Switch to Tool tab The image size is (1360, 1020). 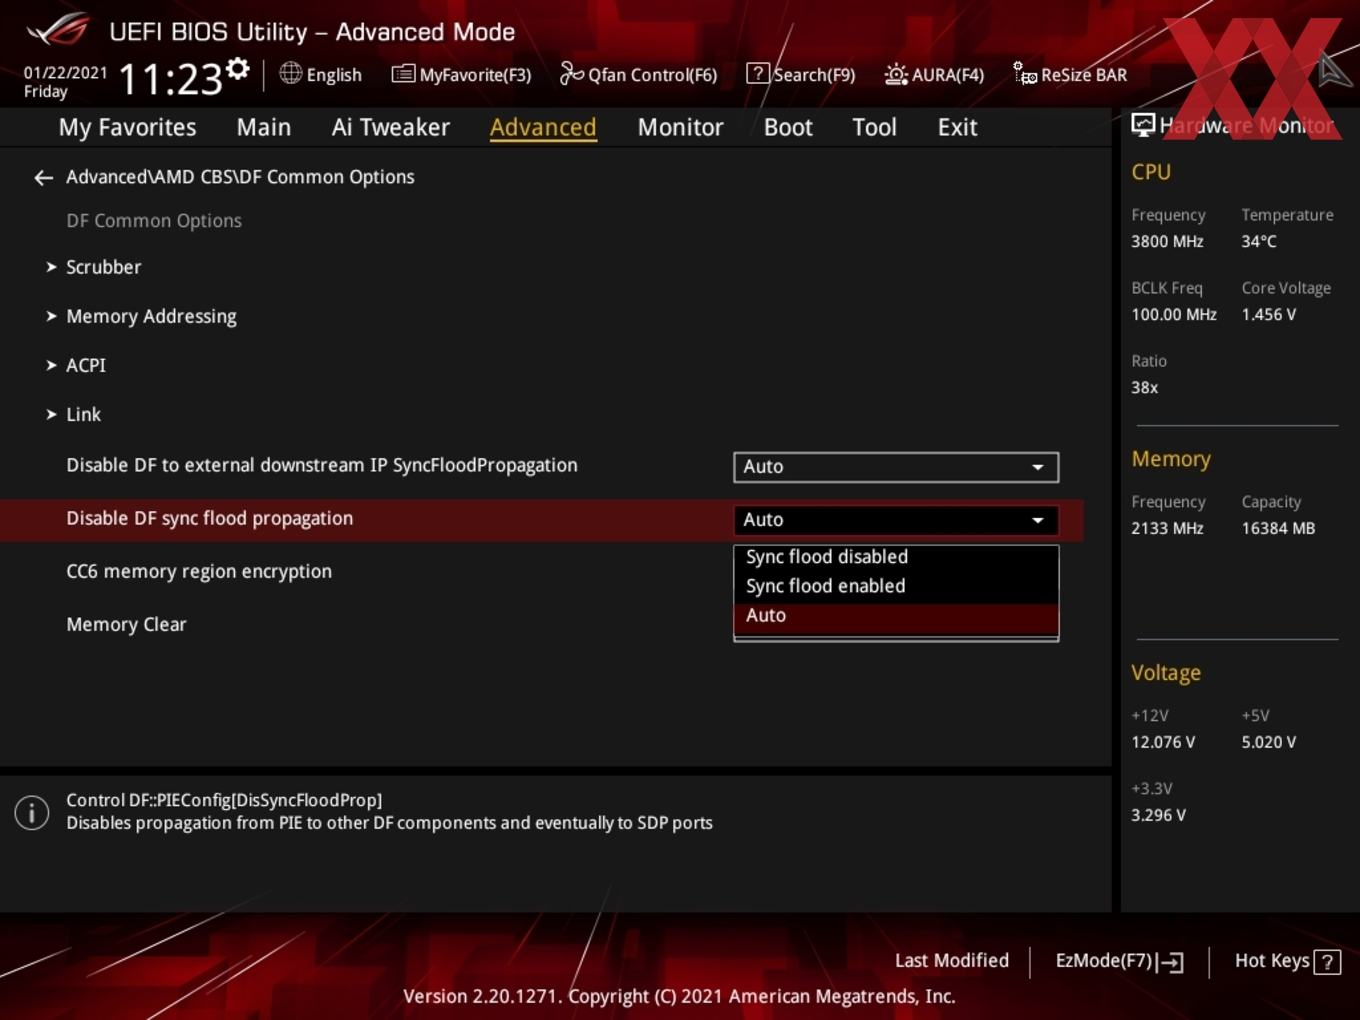pyautogui.click(x=874, y=127)
